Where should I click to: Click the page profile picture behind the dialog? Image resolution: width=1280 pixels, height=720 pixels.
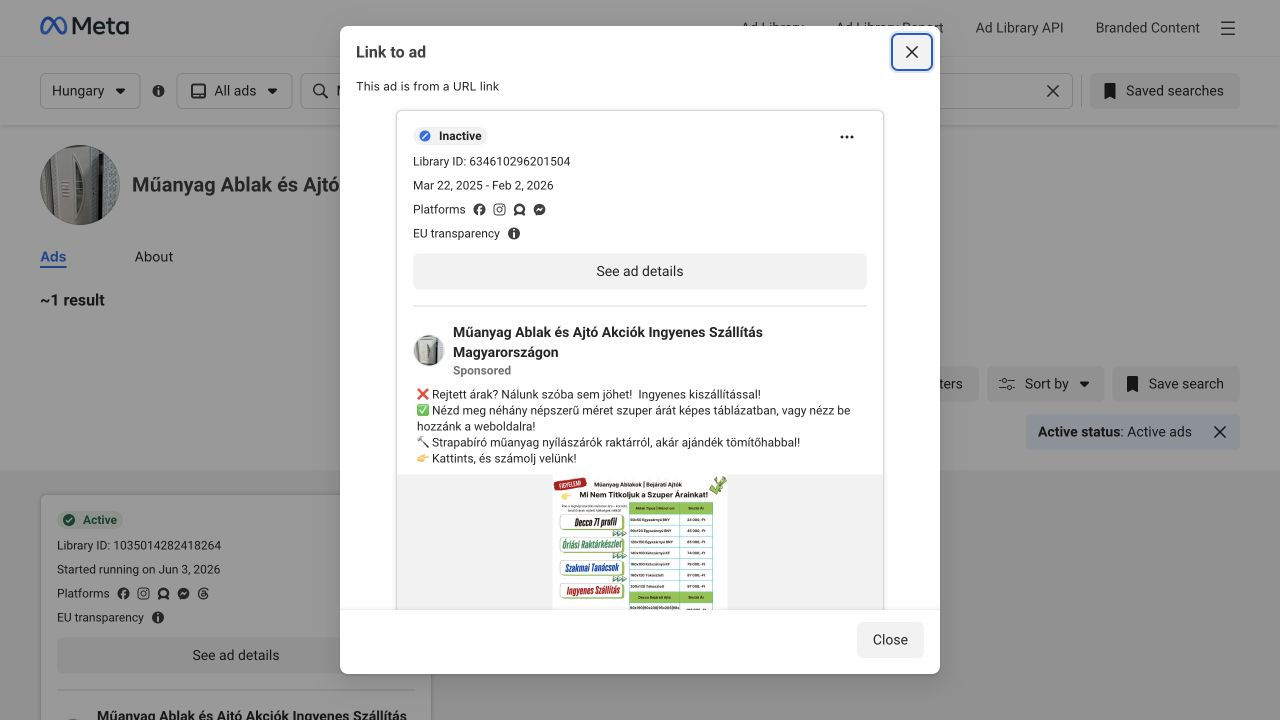(80, 185)
